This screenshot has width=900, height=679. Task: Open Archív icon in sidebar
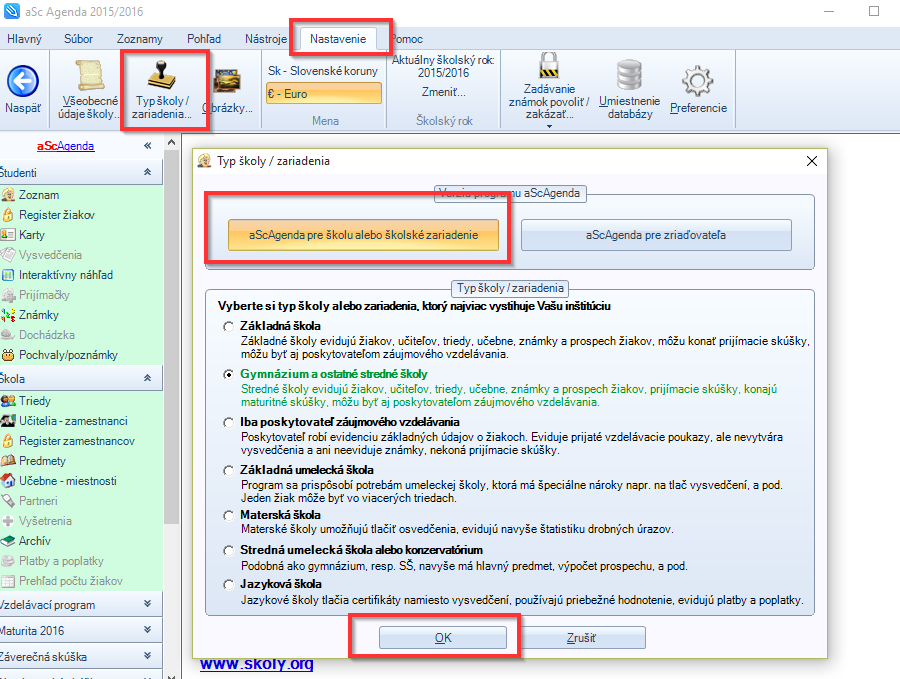click(8, 541)
